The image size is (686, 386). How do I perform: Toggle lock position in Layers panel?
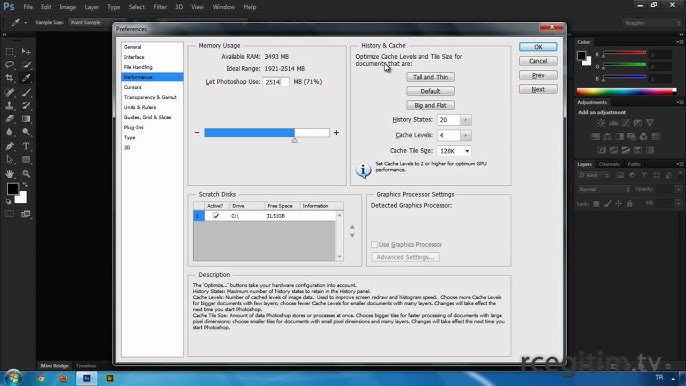click(x=619, y=204)
